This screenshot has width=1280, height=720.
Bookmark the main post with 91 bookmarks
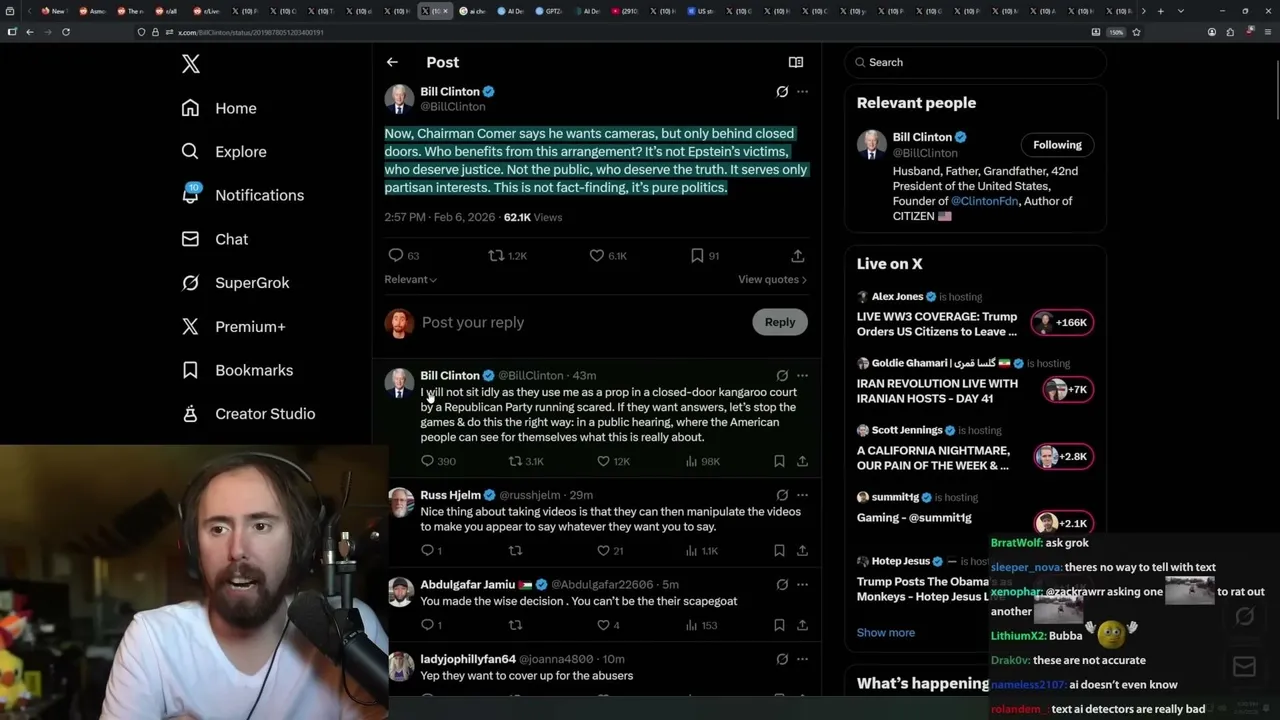(697, 256)
